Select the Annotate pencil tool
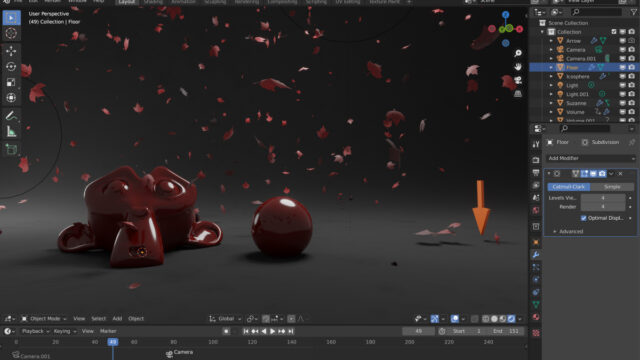 point(11,116)
